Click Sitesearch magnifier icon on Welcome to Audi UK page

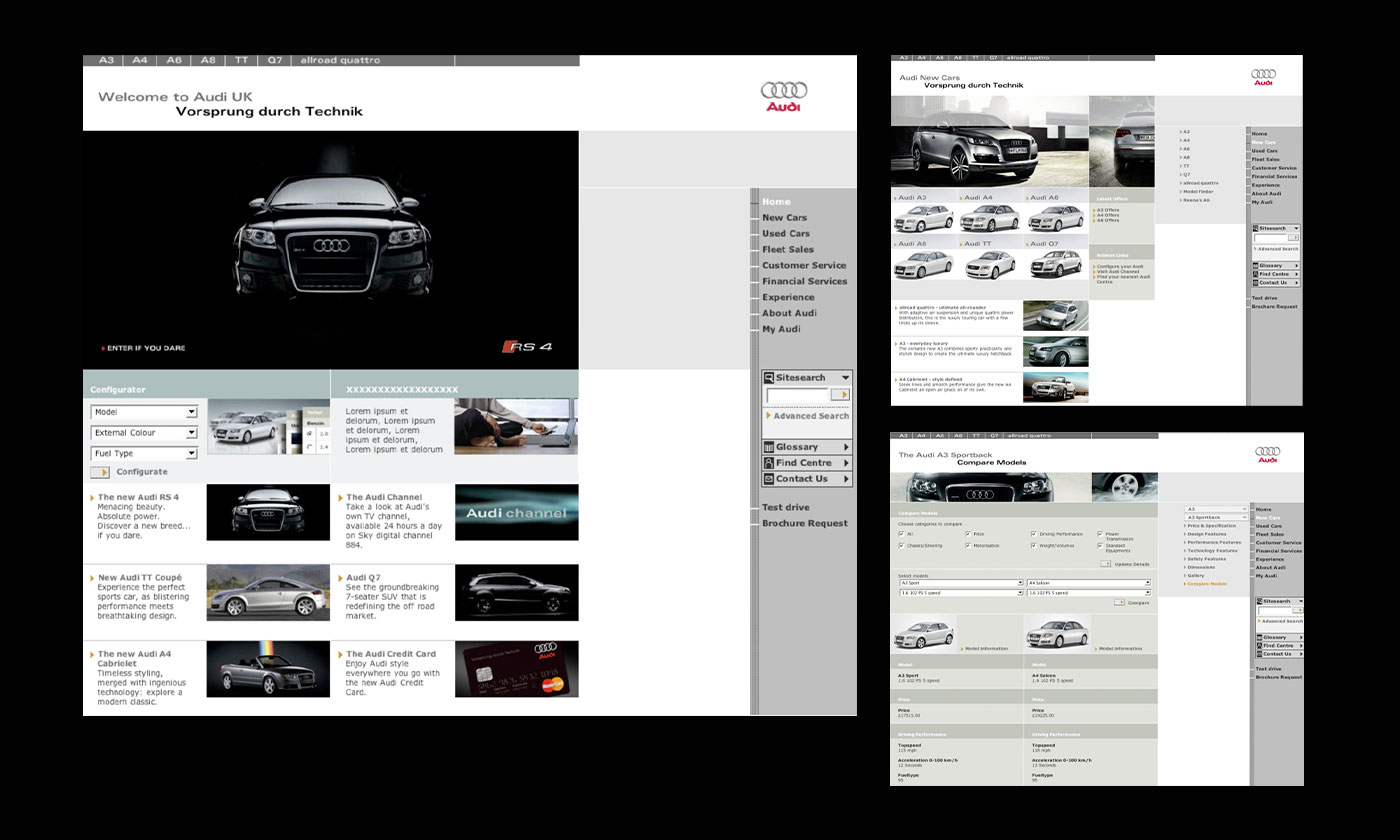[x=768, y=378]
